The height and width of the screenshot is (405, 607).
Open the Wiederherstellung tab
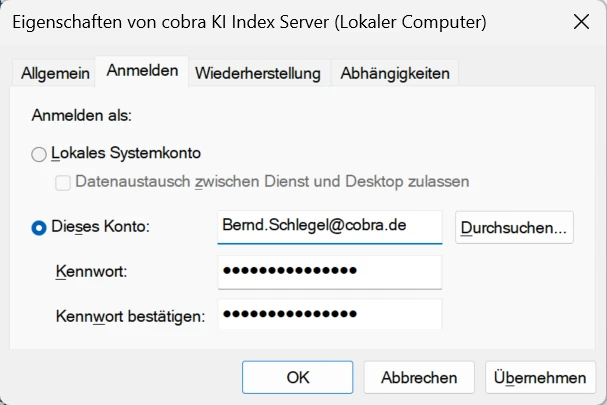[x=258, y=73]
